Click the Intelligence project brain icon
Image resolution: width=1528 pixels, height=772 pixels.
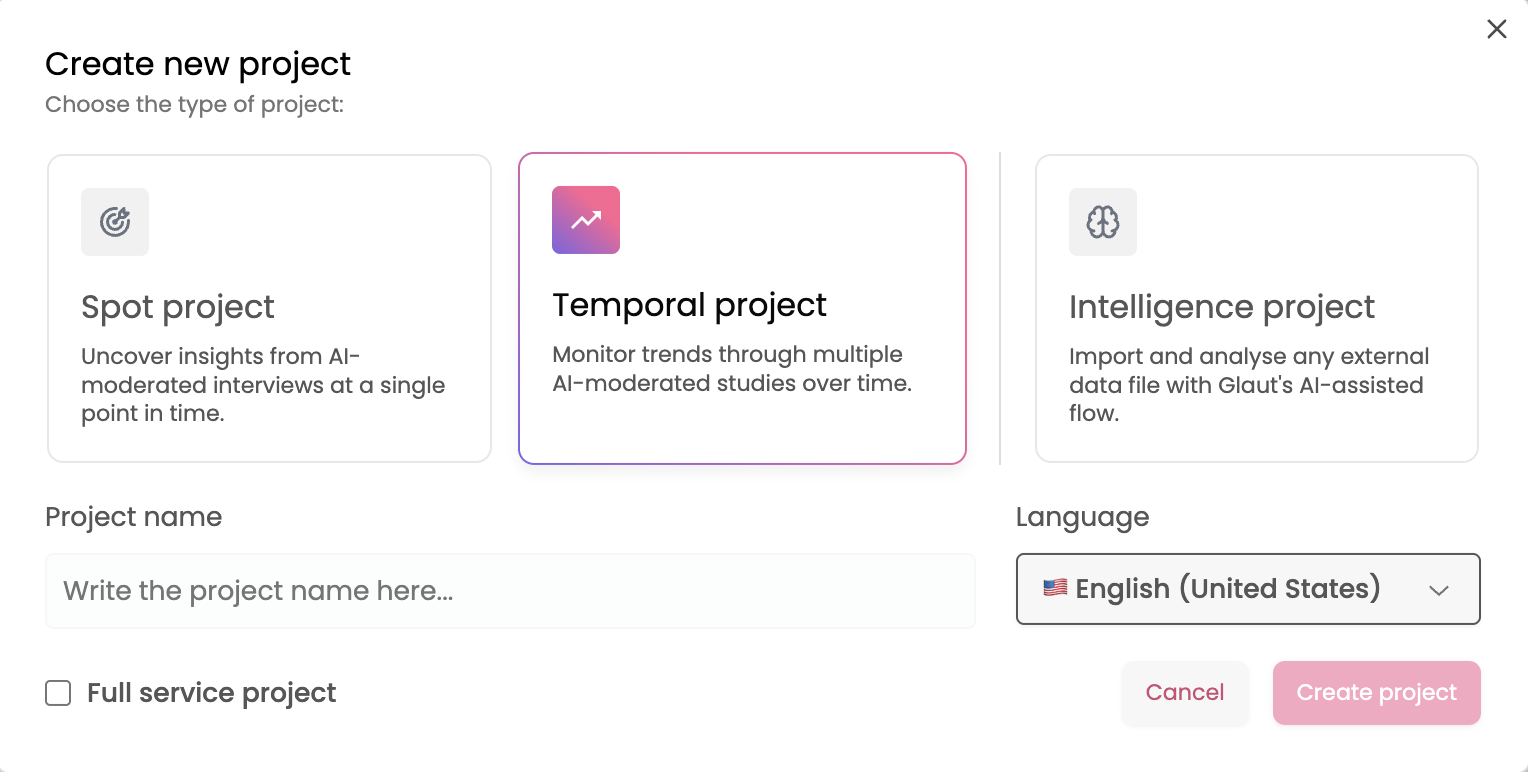click(x=1103, y=222)
